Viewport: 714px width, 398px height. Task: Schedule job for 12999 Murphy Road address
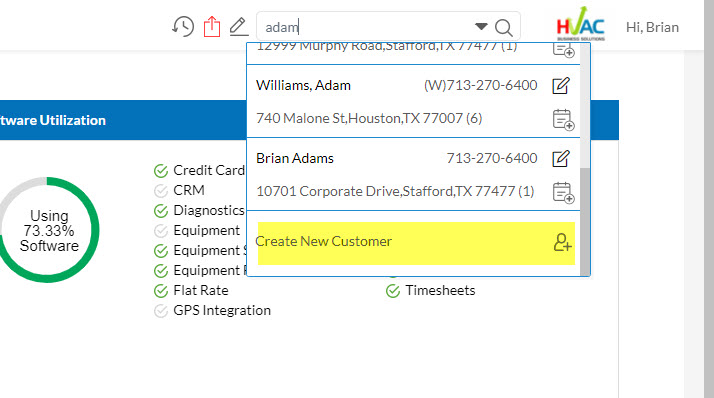(x=563, y=50)
